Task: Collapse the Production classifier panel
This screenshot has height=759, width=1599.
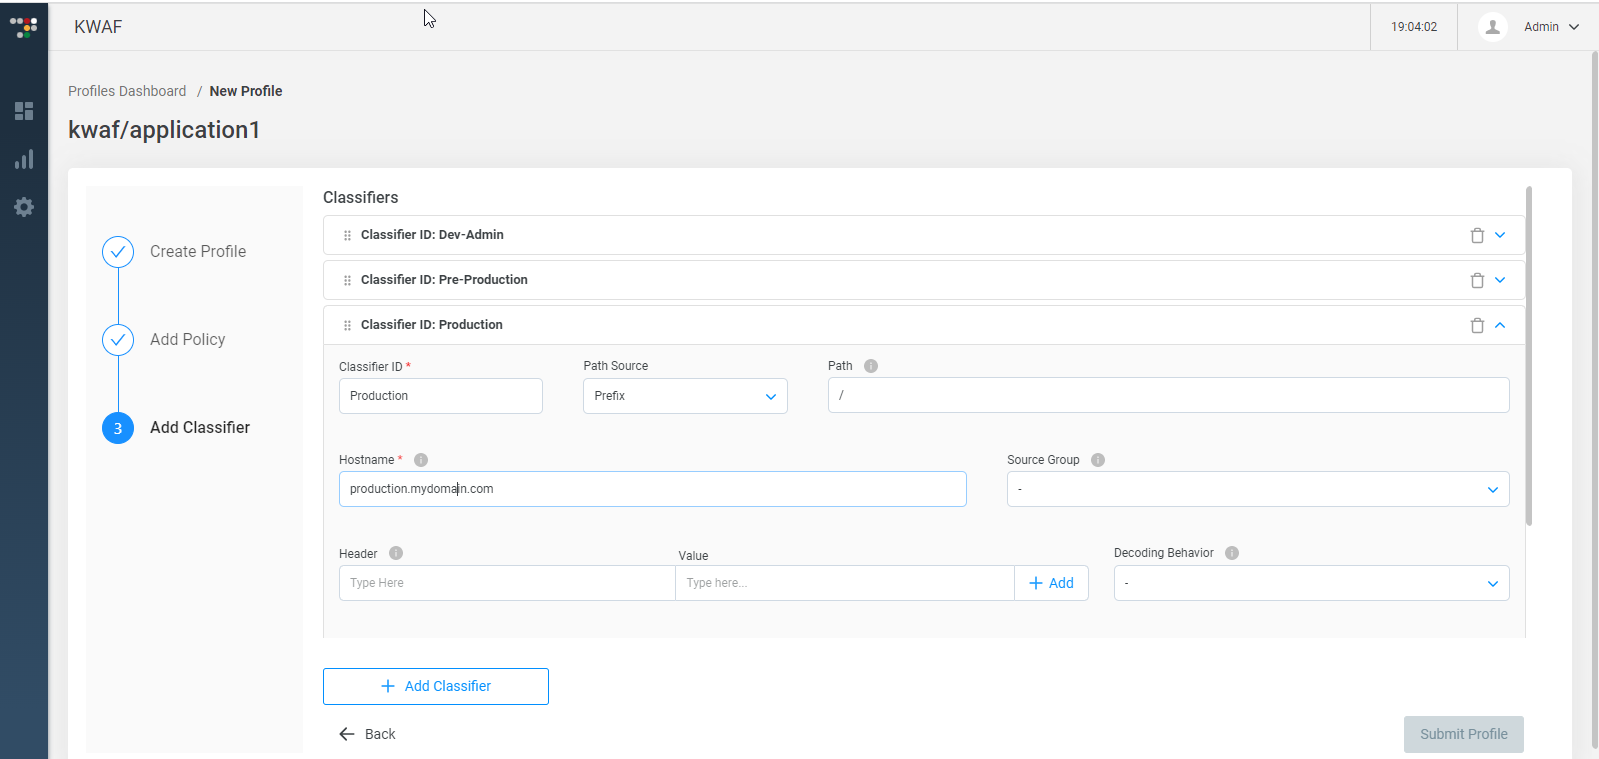Action: pyautogui.click(x=1500, y=325)
